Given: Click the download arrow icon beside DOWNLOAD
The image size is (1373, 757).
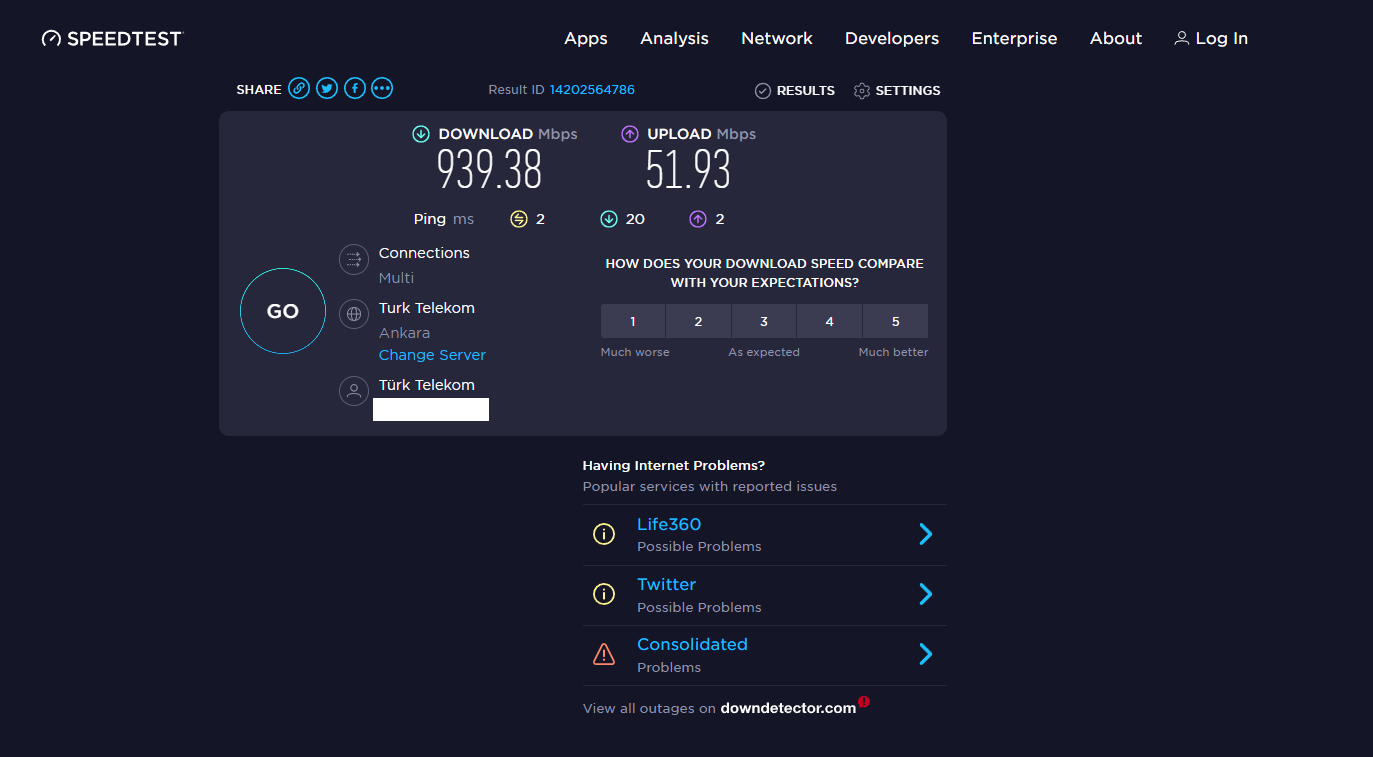Looking at the screenshot, I should point(421,134).
